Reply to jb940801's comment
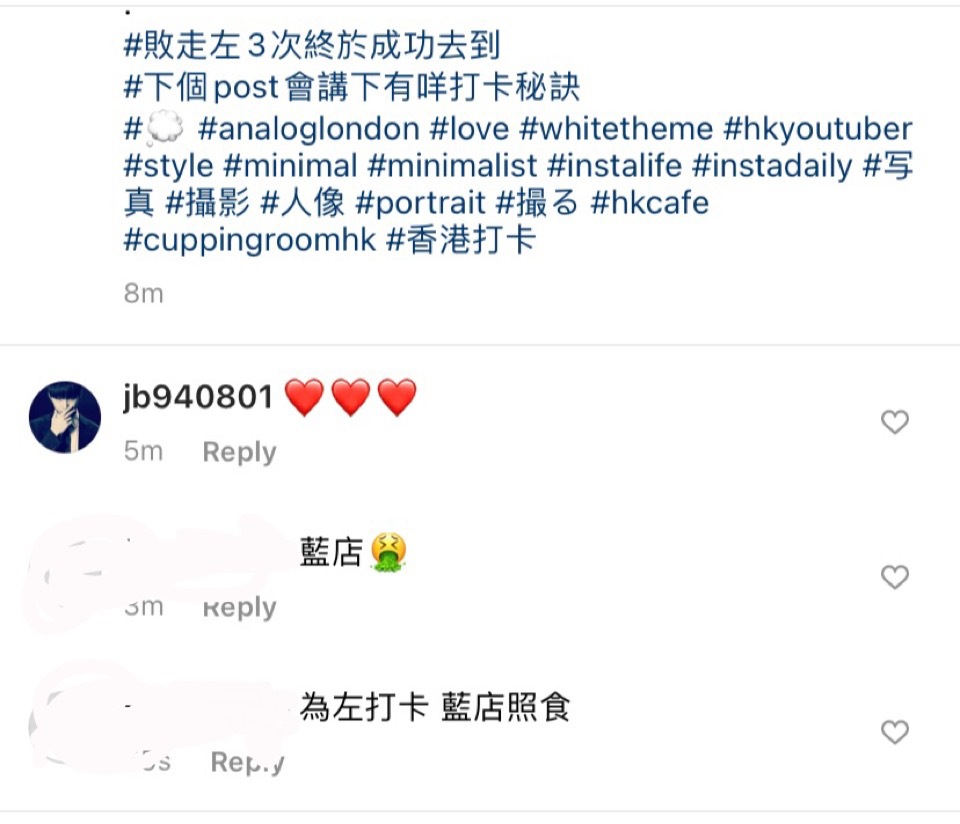Screen dimensions: 960x824 tap(239, 452)
